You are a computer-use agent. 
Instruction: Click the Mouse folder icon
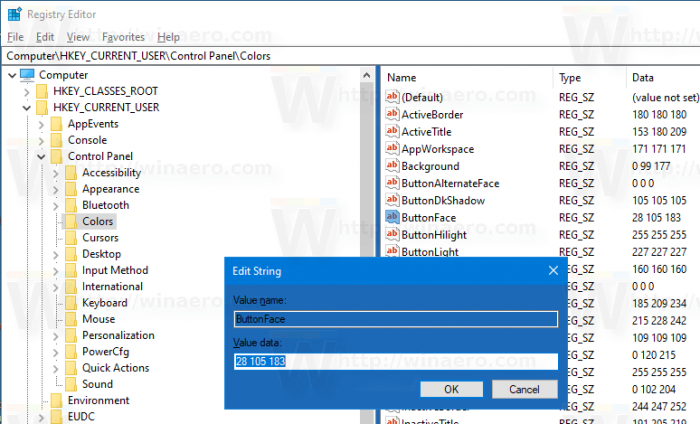[x=71, y=319]
